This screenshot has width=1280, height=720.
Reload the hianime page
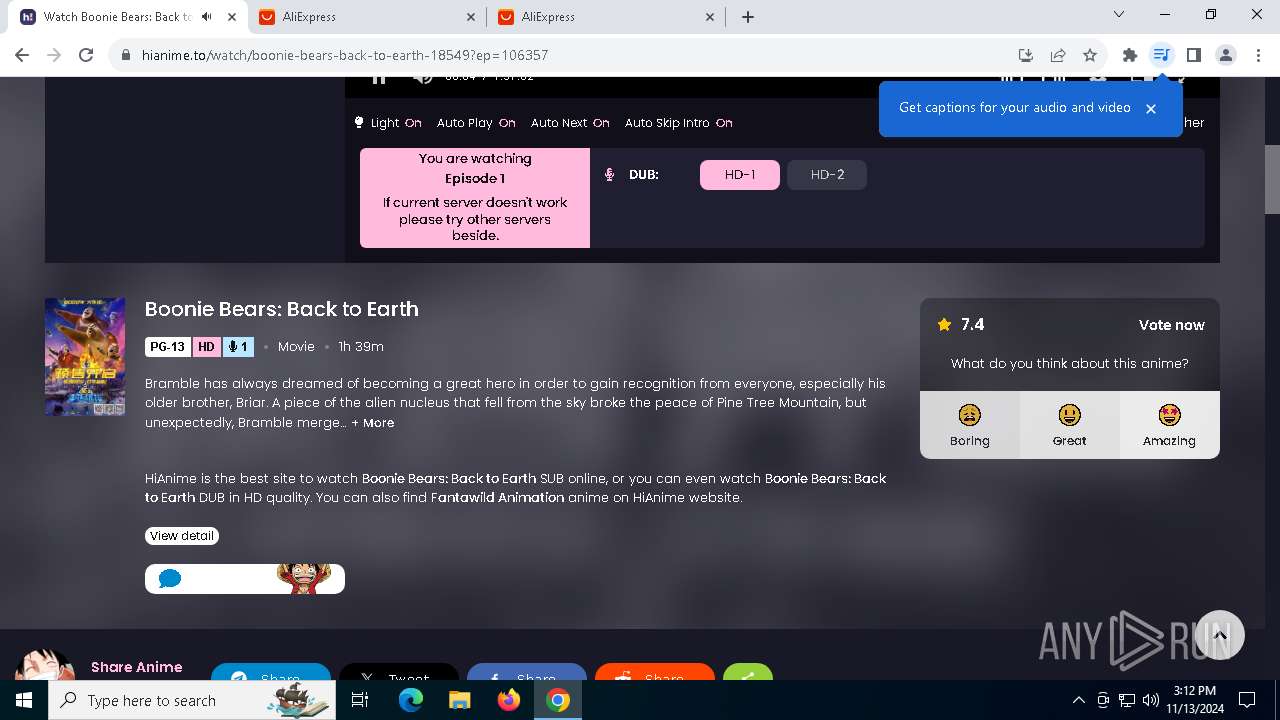tap(86, 55)
